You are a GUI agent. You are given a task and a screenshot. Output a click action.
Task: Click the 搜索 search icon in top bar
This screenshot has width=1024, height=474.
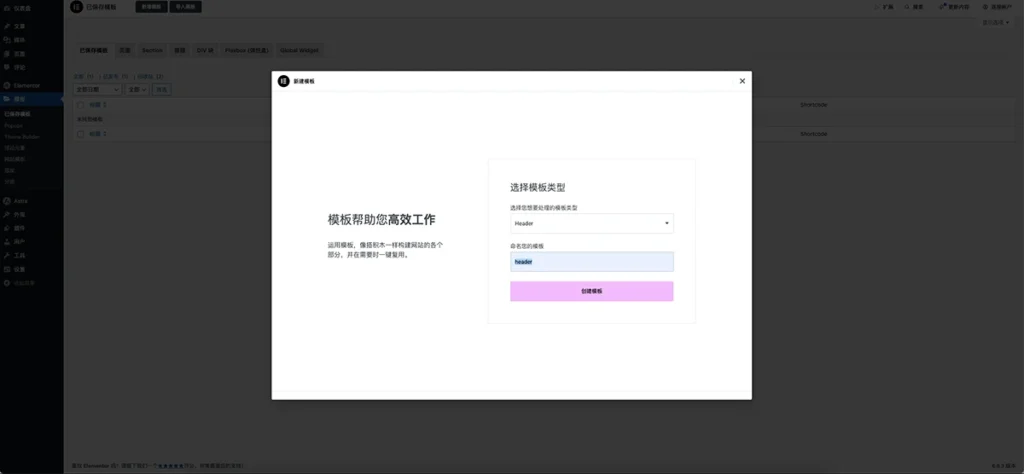[x=908, y=7]
